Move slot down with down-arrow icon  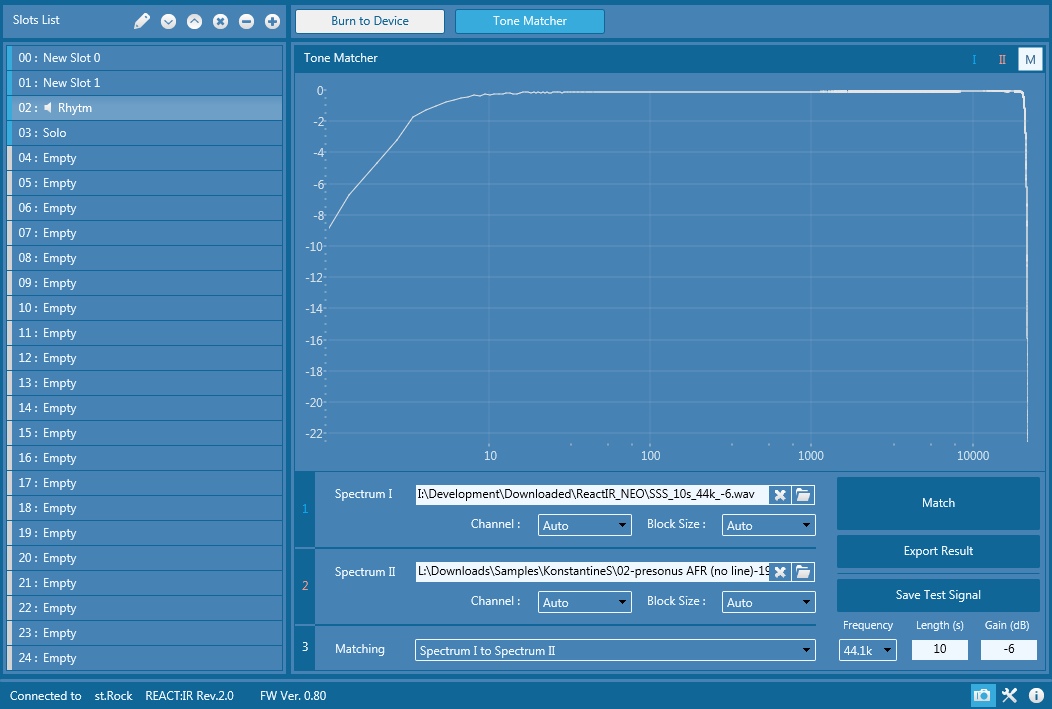click(168, 21)
